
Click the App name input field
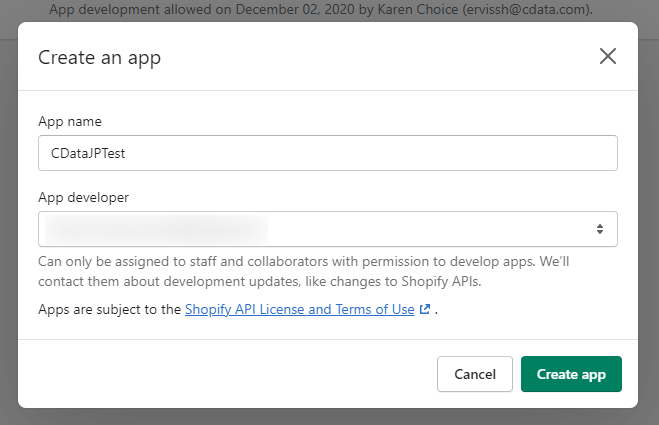pos(328,153)
